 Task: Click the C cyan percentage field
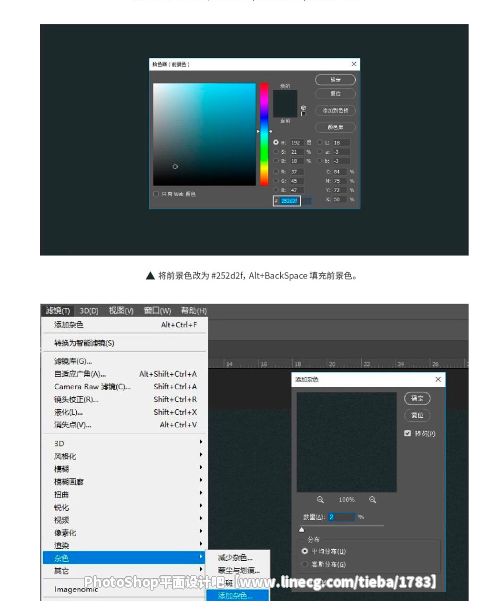pos(339,172)
